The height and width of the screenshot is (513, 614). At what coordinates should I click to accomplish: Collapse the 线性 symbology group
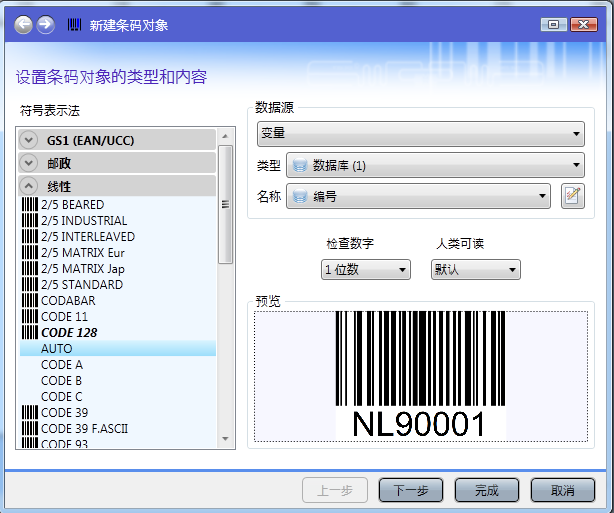29,186
